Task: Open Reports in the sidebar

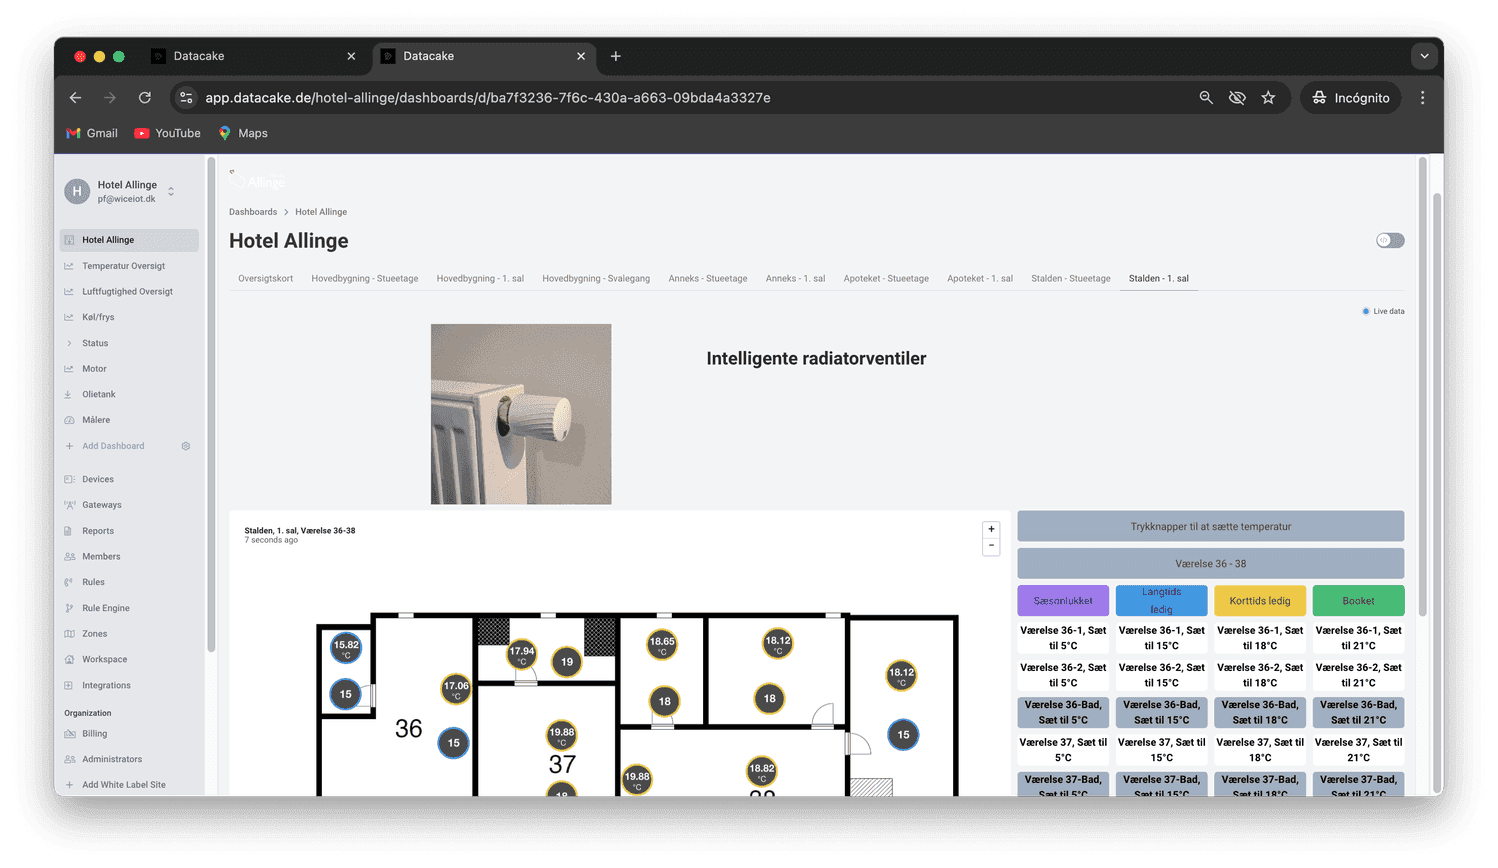Action: pos(98,531)
